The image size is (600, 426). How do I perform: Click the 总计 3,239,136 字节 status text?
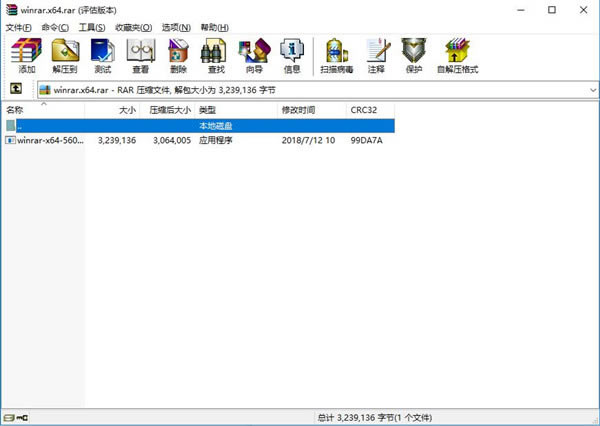click(375, 418)
